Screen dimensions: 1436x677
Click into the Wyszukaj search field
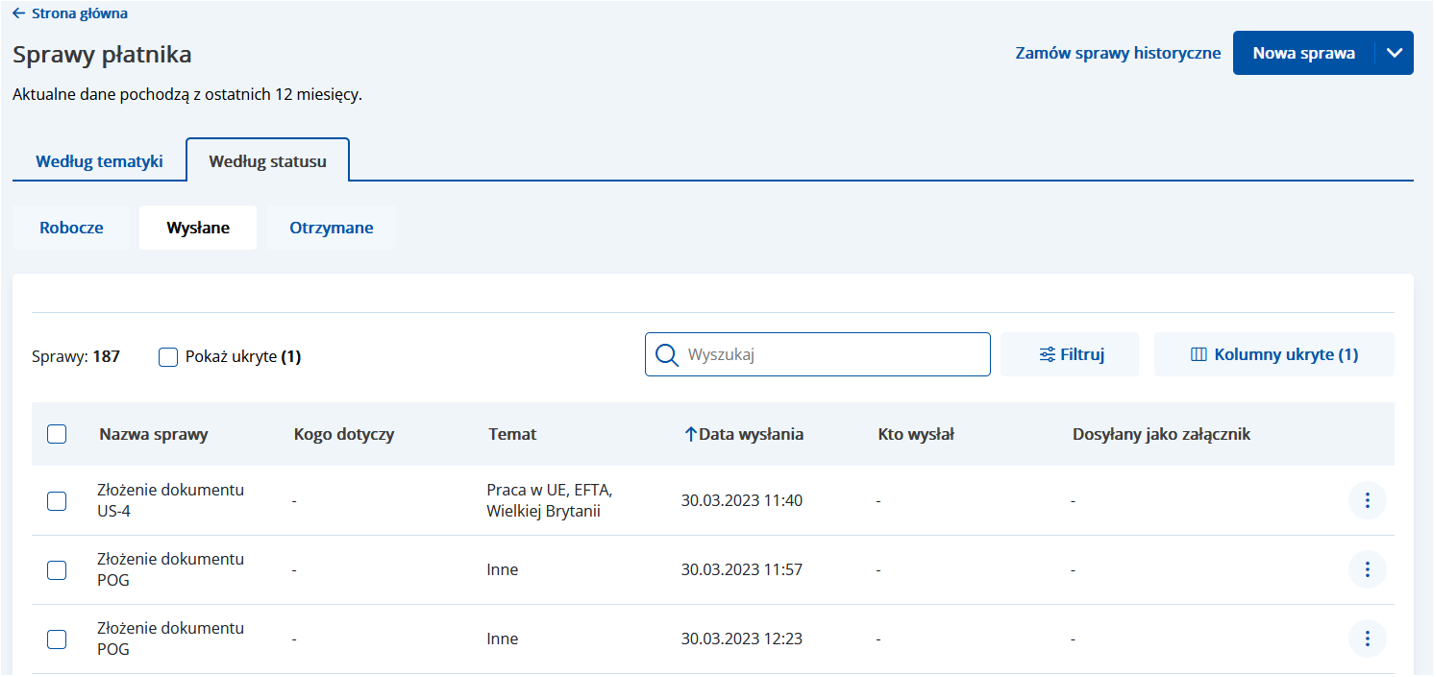point(830,355)
